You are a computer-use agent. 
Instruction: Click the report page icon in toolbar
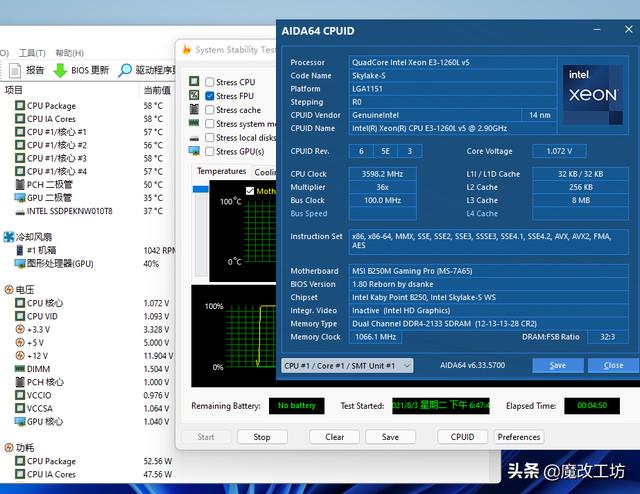point(15,70)
